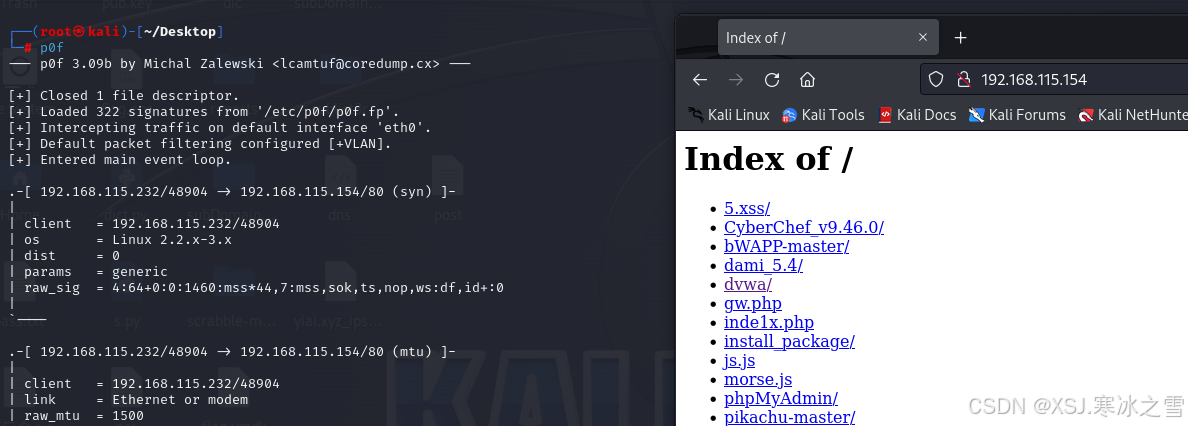The image size is (1188, 426).
Task: Click the (syn) connection header line
Action: point(233,192)
